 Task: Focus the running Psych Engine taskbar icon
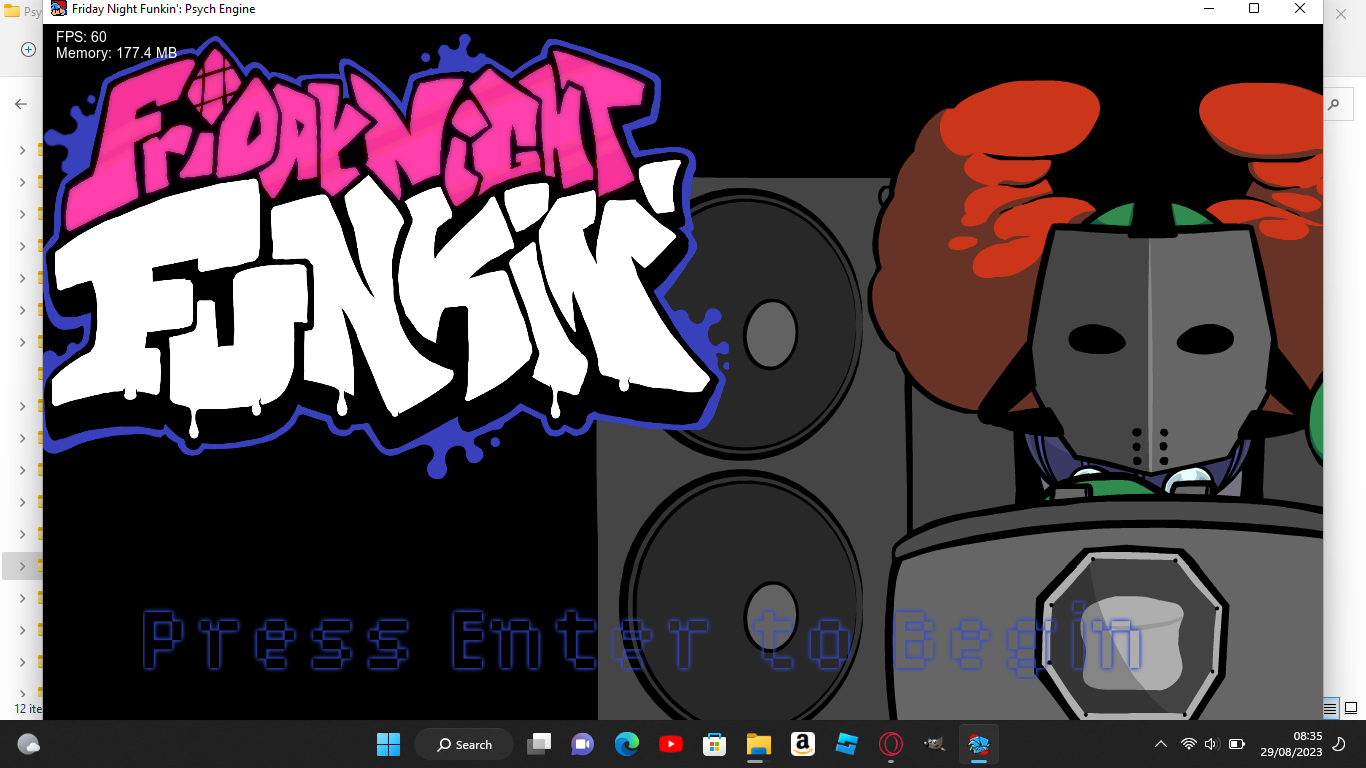978,744
